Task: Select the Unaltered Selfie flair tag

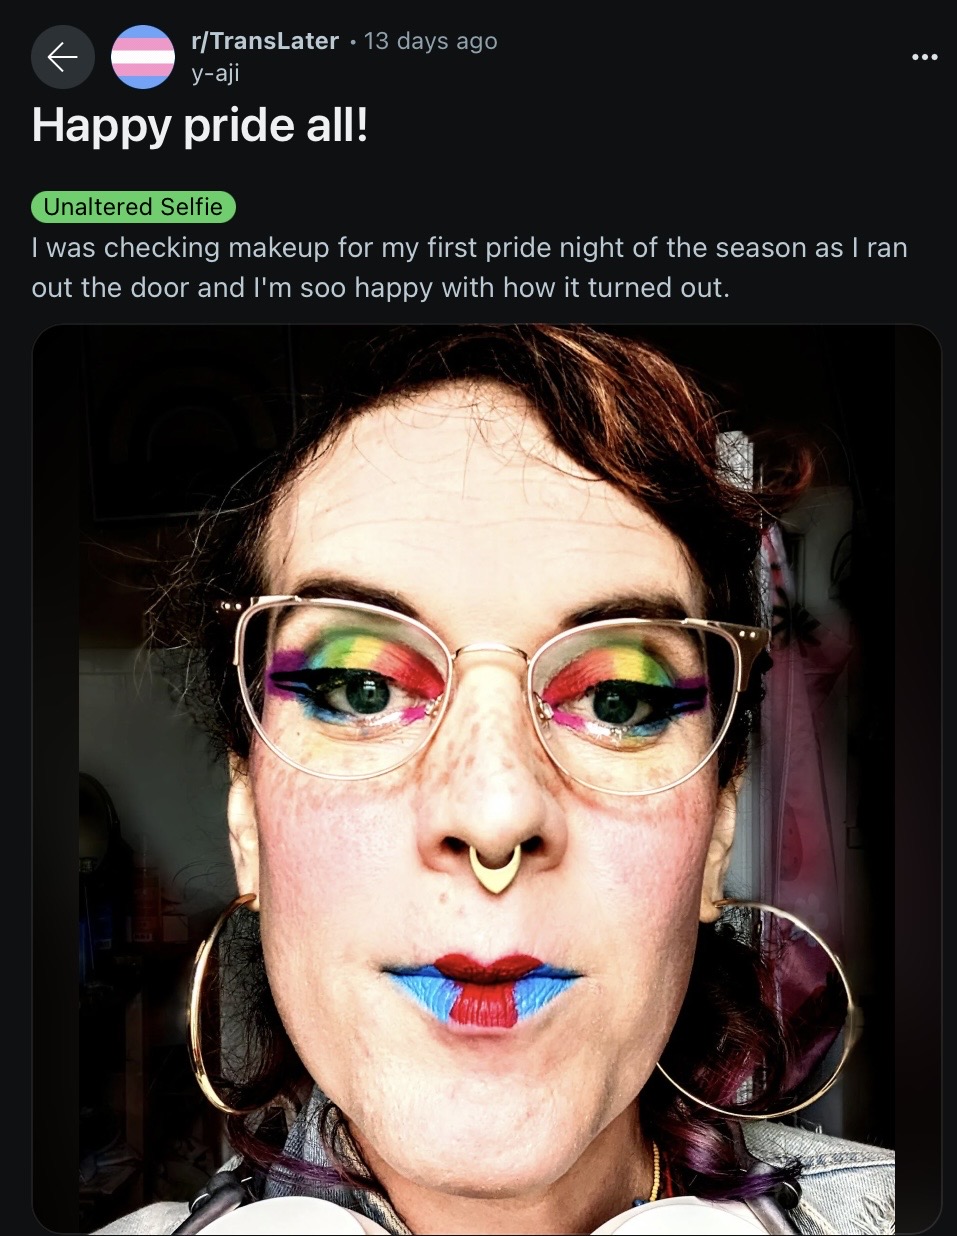Action: click(x=133, y=207)
